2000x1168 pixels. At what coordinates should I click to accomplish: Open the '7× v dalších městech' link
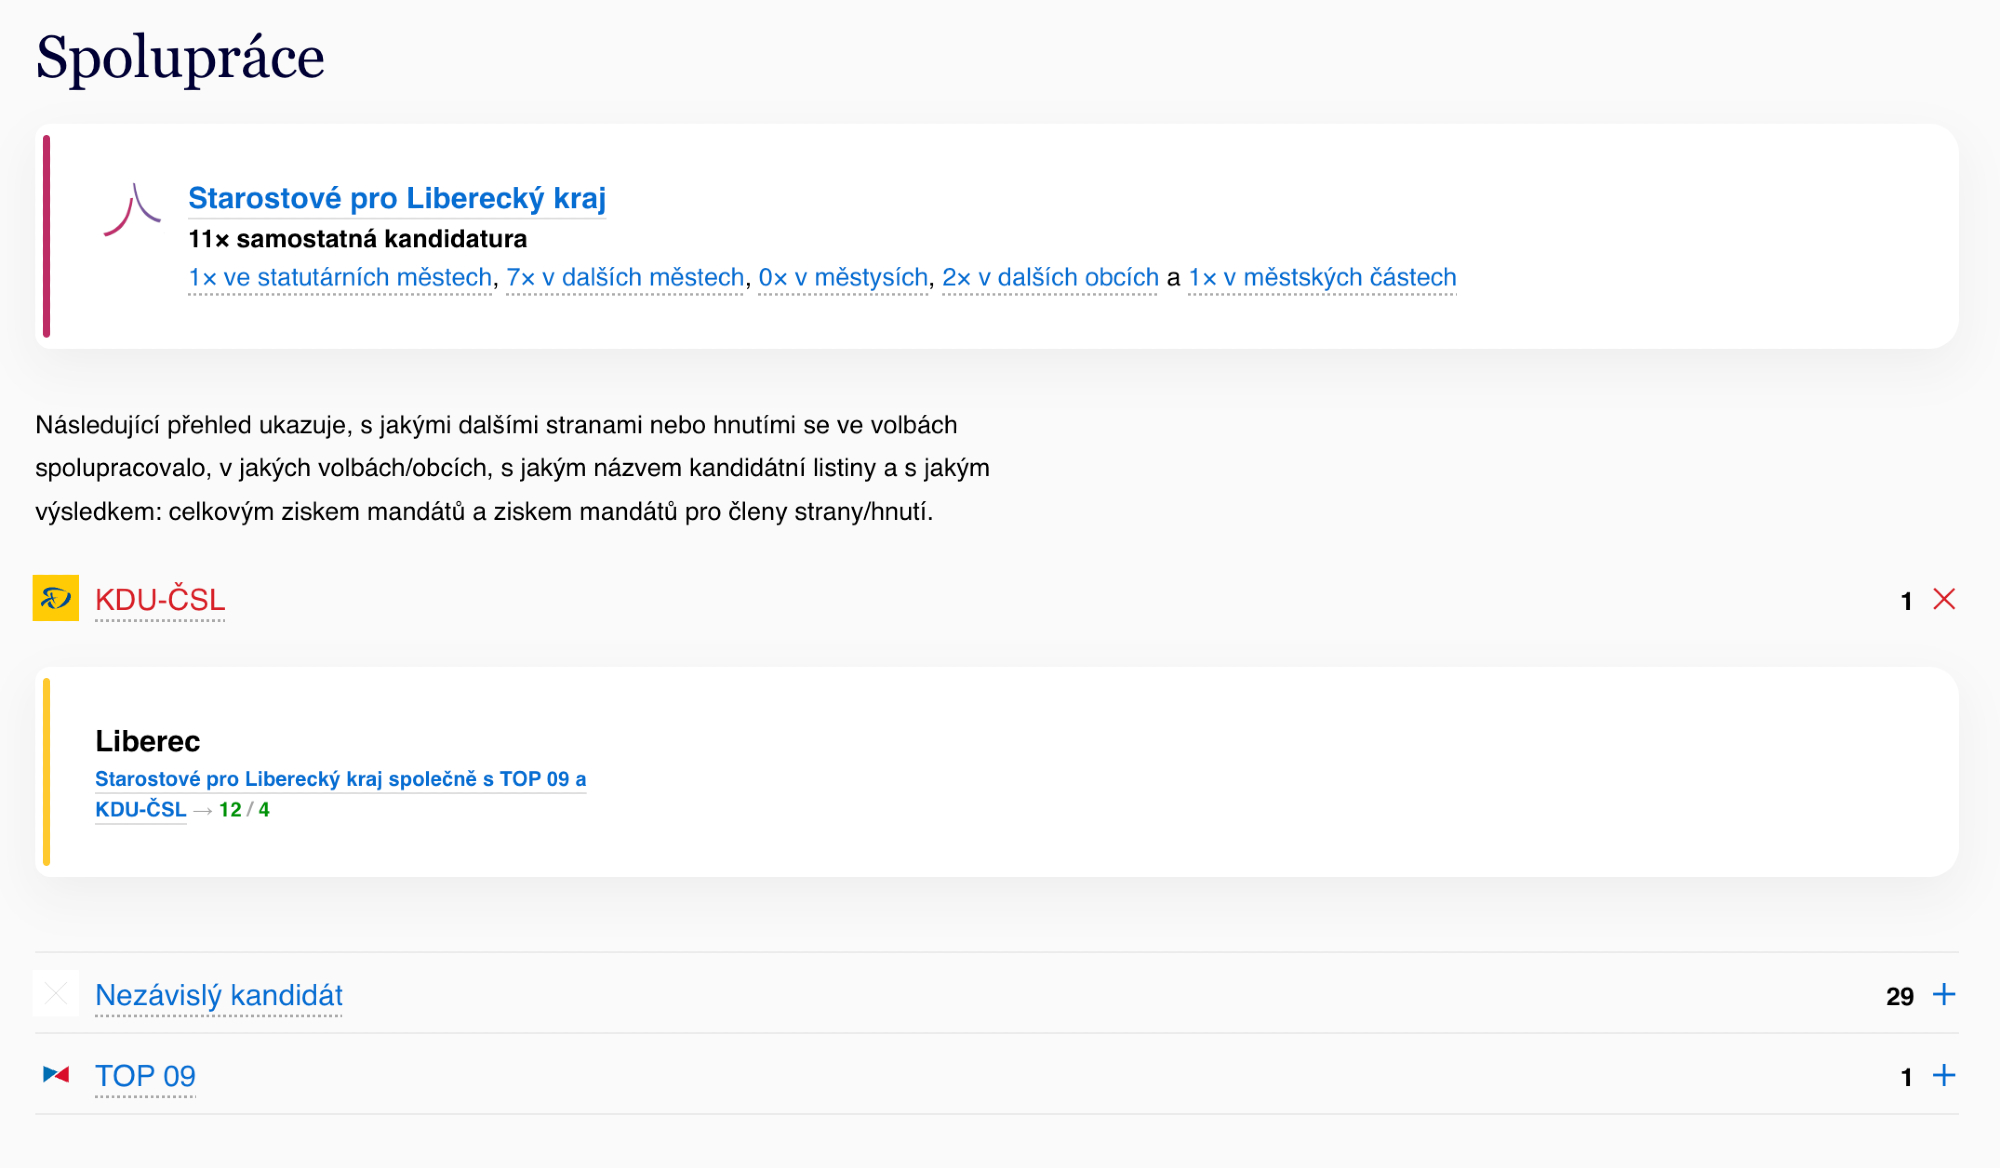point(625,277)
